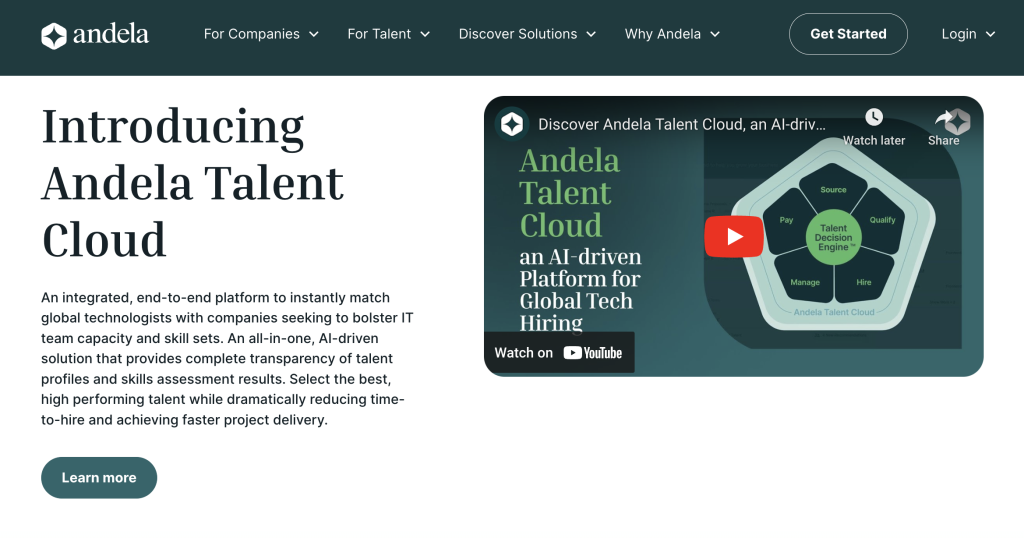Click the Introducing Andela Talent Cloud heading
Screen dimensions: 1024x538
pos(193,183)
